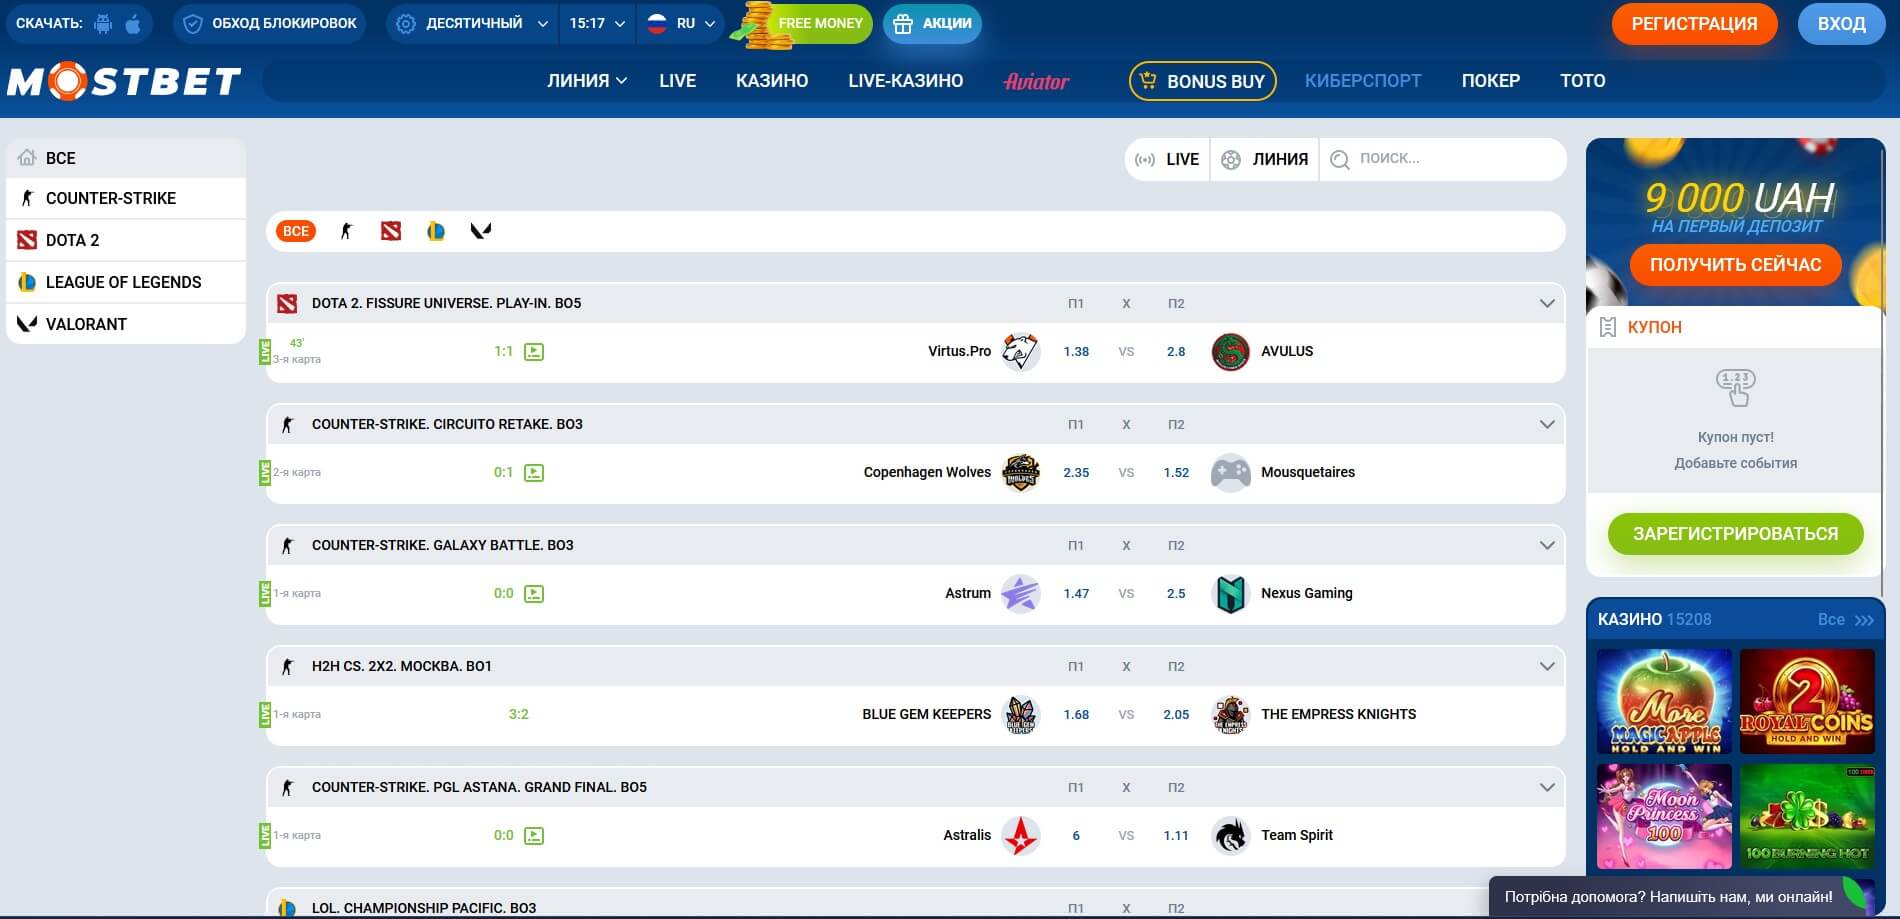Image resolution: width=1900 pixels, height=919 pixels.
Task: Collapse the PGL Astana Grand Final section
Action: (1547, 787)
